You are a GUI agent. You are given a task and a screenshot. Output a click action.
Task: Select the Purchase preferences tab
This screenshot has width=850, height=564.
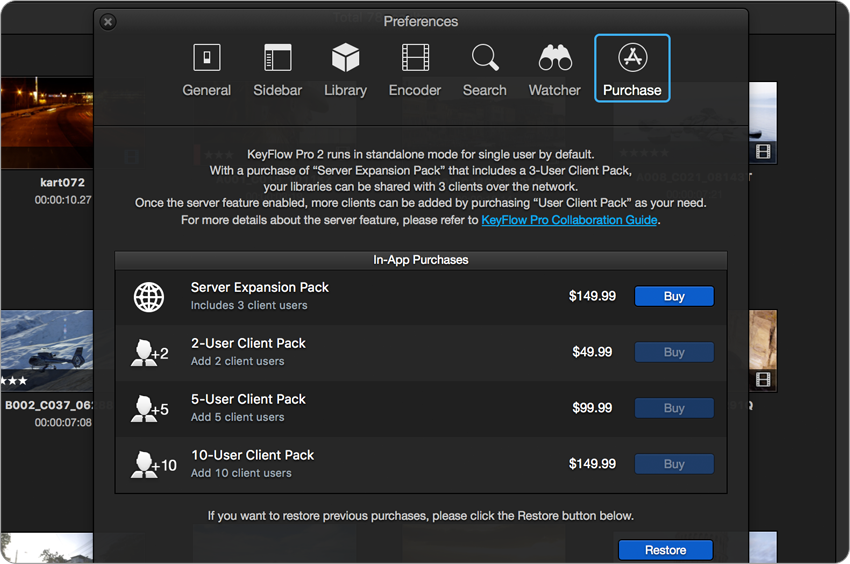pos(632,68)
